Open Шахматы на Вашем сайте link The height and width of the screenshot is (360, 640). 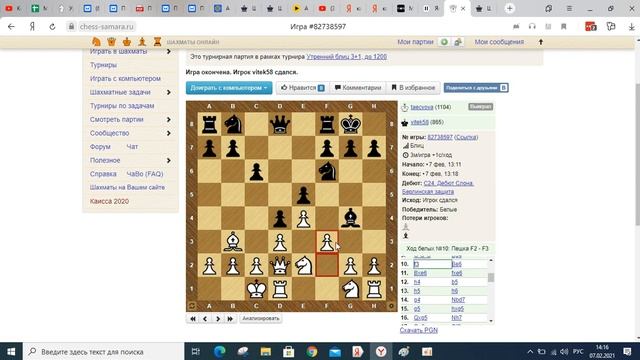[127, 187]
